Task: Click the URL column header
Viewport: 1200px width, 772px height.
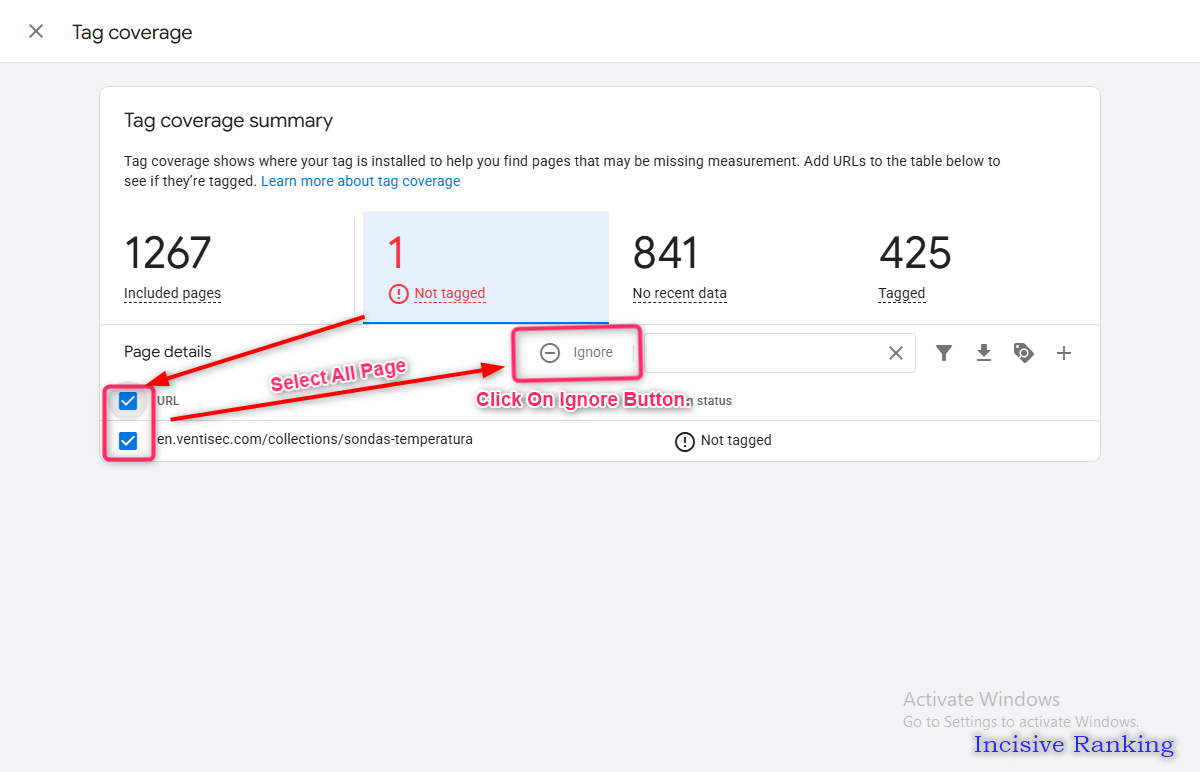Action: [168, 401]
